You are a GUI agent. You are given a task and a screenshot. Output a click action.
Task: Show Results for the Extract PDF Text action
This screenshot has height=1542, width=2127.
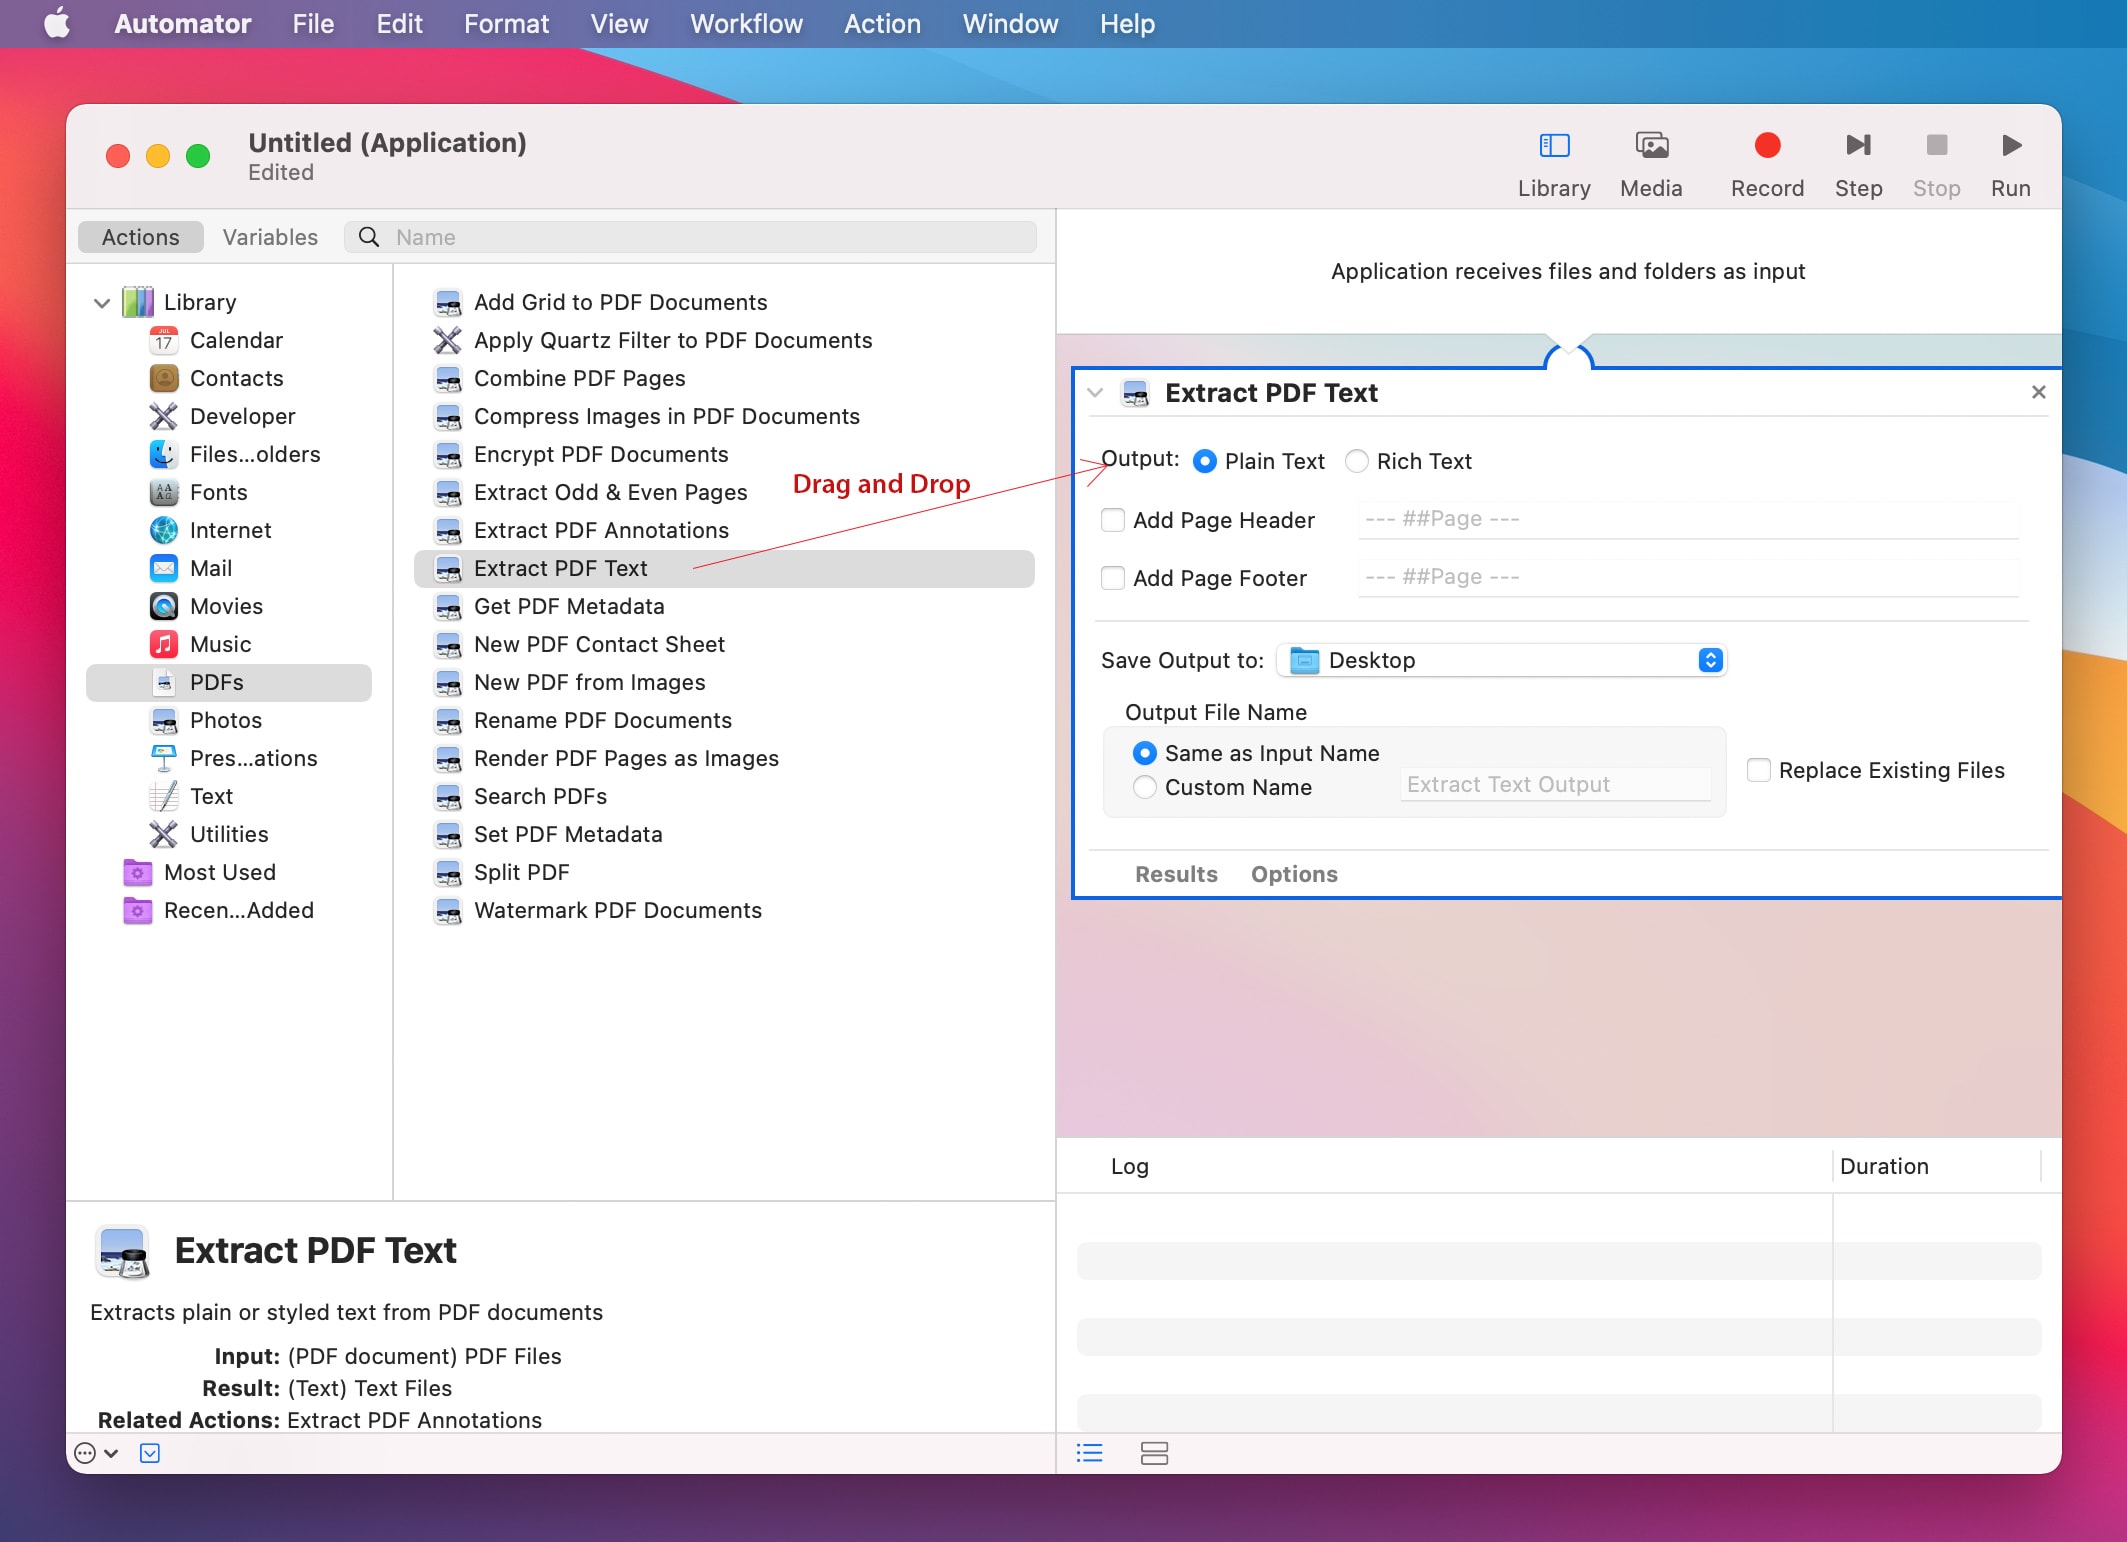pyautogui.click(x=1176, y=873)
